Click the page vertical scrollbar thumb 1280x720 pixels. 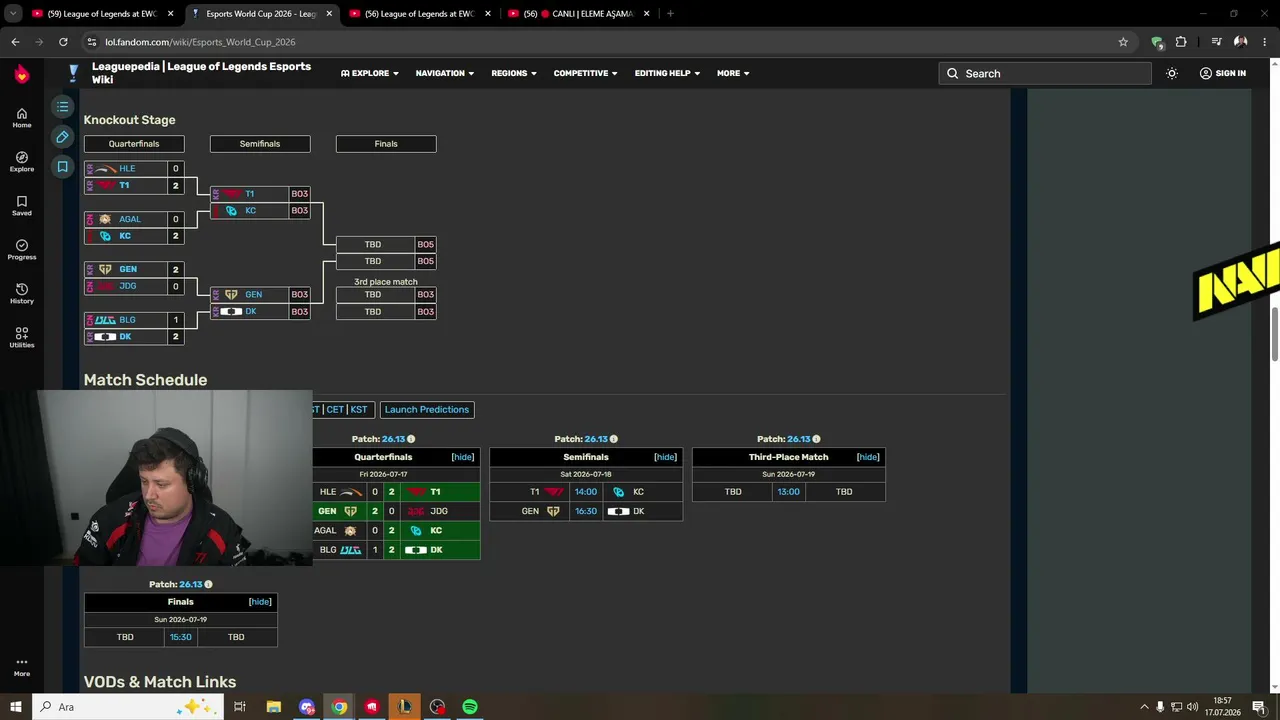[x=1274, y=335]
